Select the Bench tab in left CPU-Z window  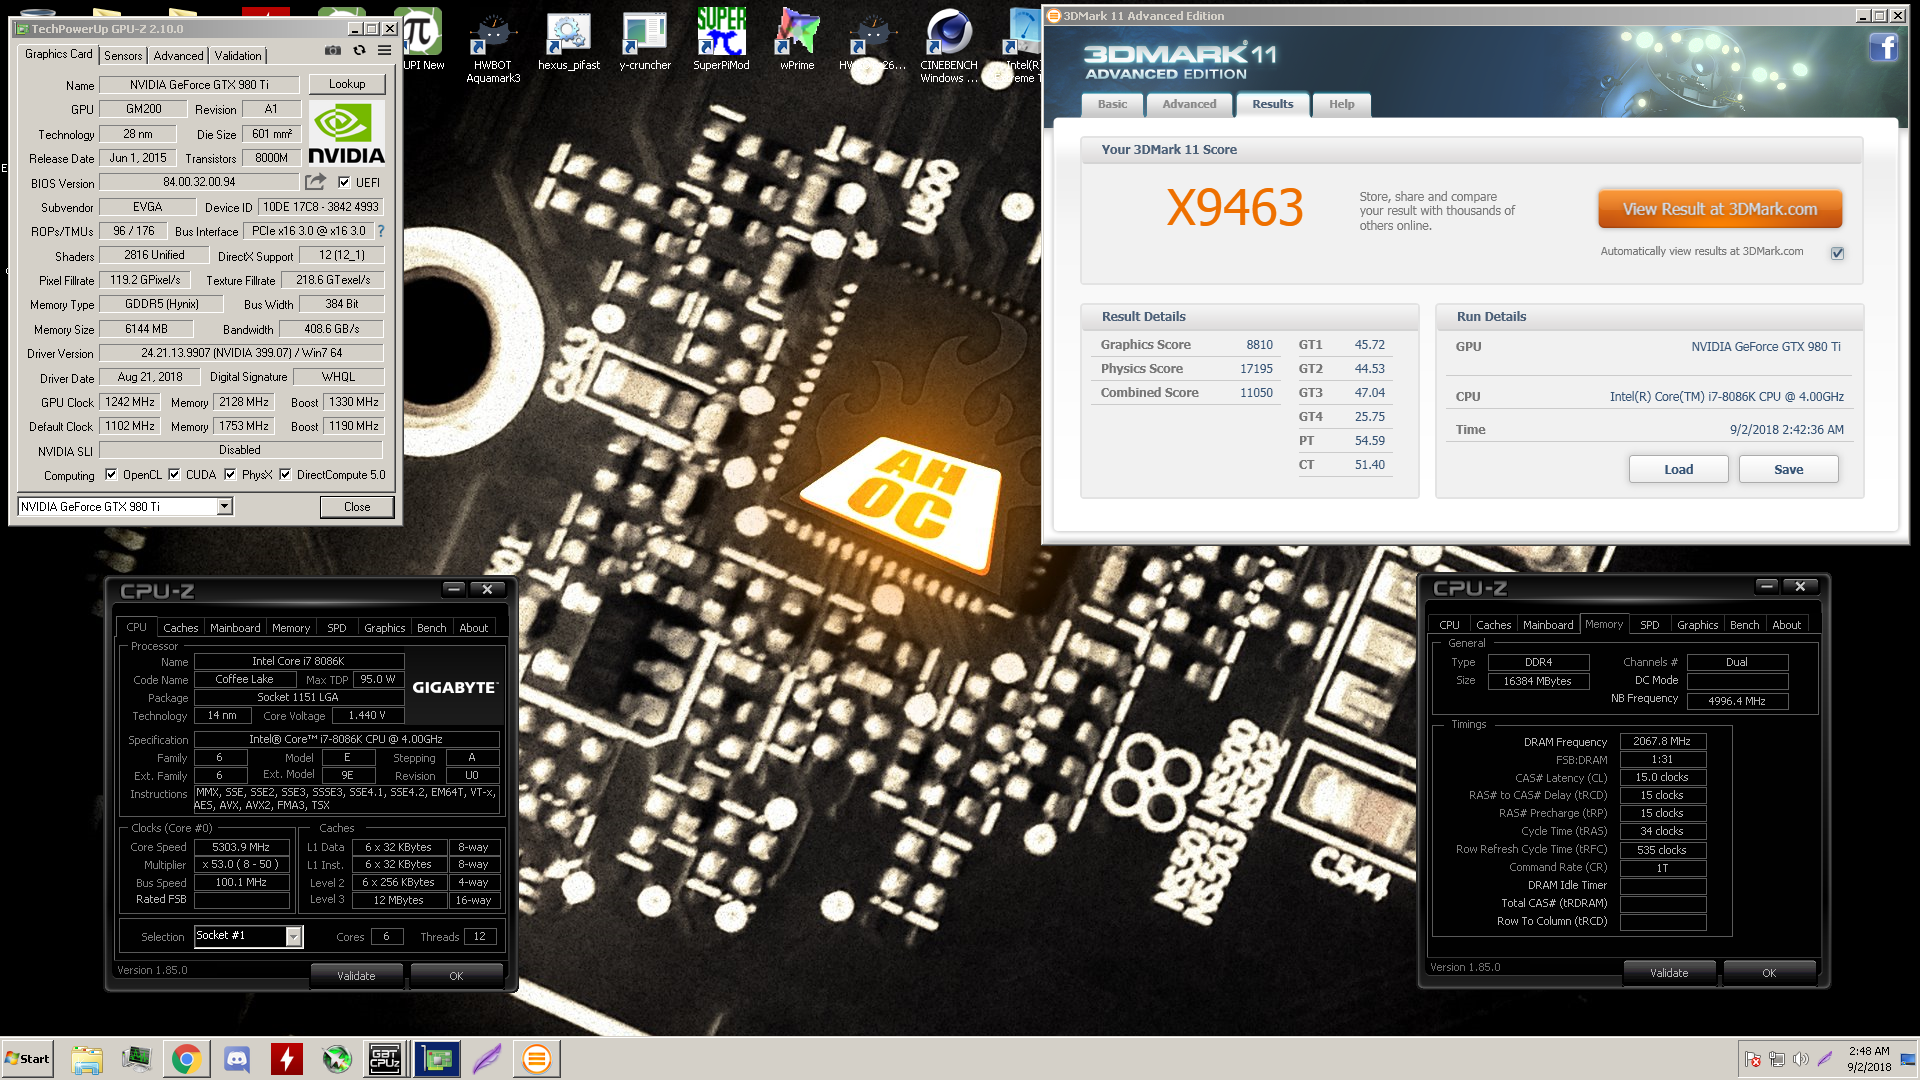(x=431, y=628)
